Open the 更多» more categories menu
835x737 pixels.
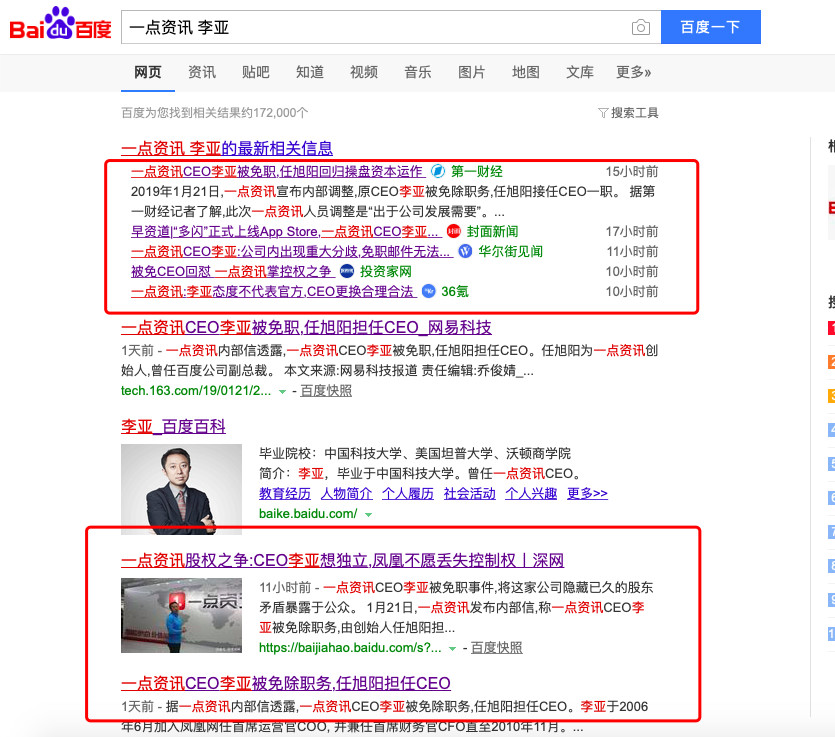(x=634, y=72)
